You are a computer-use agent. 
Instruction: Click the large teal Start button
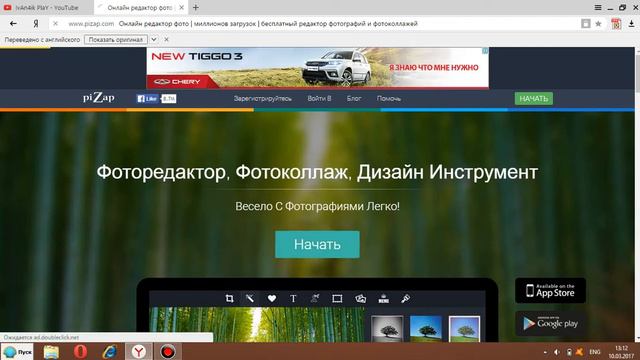coord(317,244)
